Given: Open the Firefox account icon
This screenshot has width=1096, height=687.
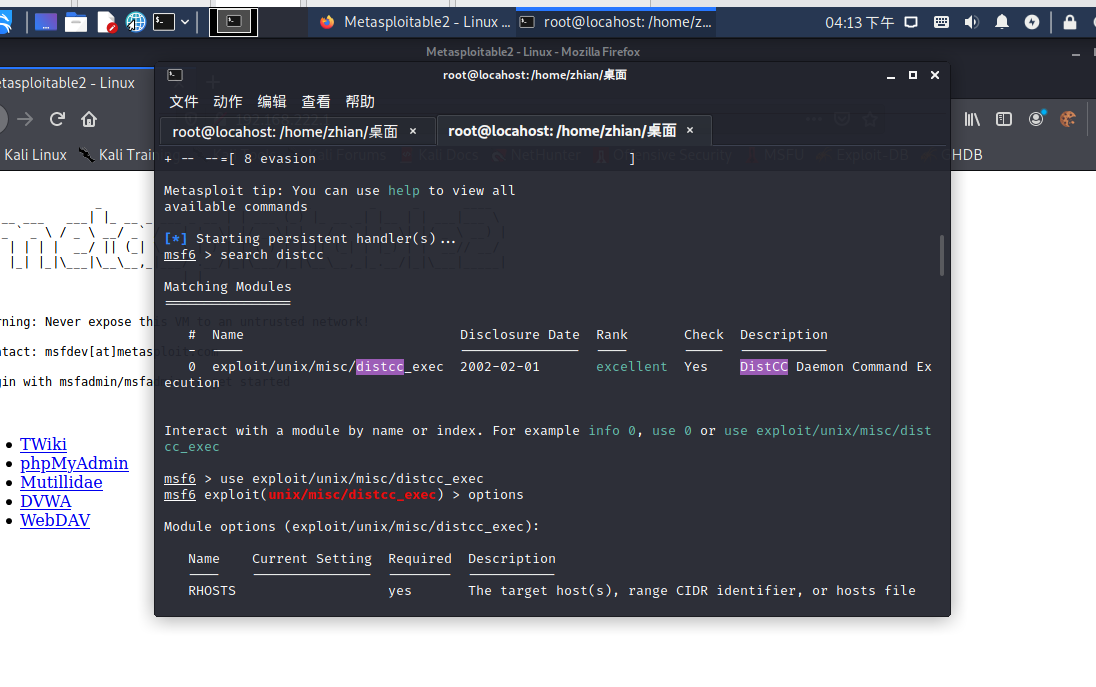Looking at the screenshot, I should point(1036,118).
